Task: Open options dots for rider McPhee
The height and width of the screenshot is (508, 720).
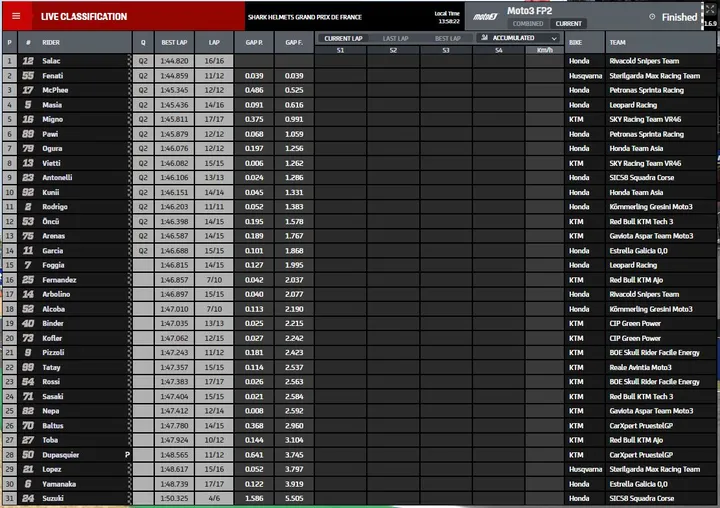Action: 129,90
